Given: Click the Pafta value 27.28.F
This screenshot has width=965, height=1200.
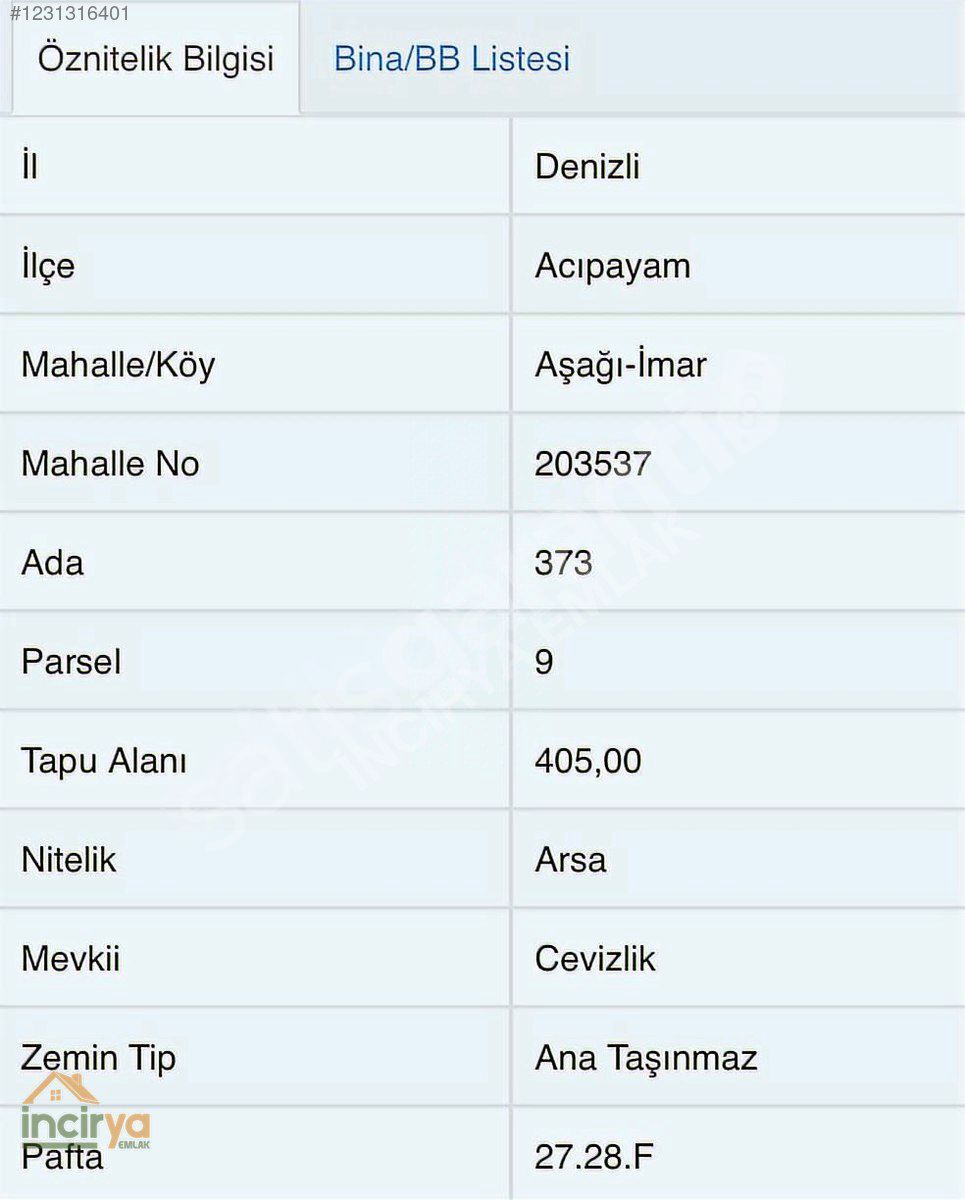Looking at the screenshot, I should point(594,1157).
